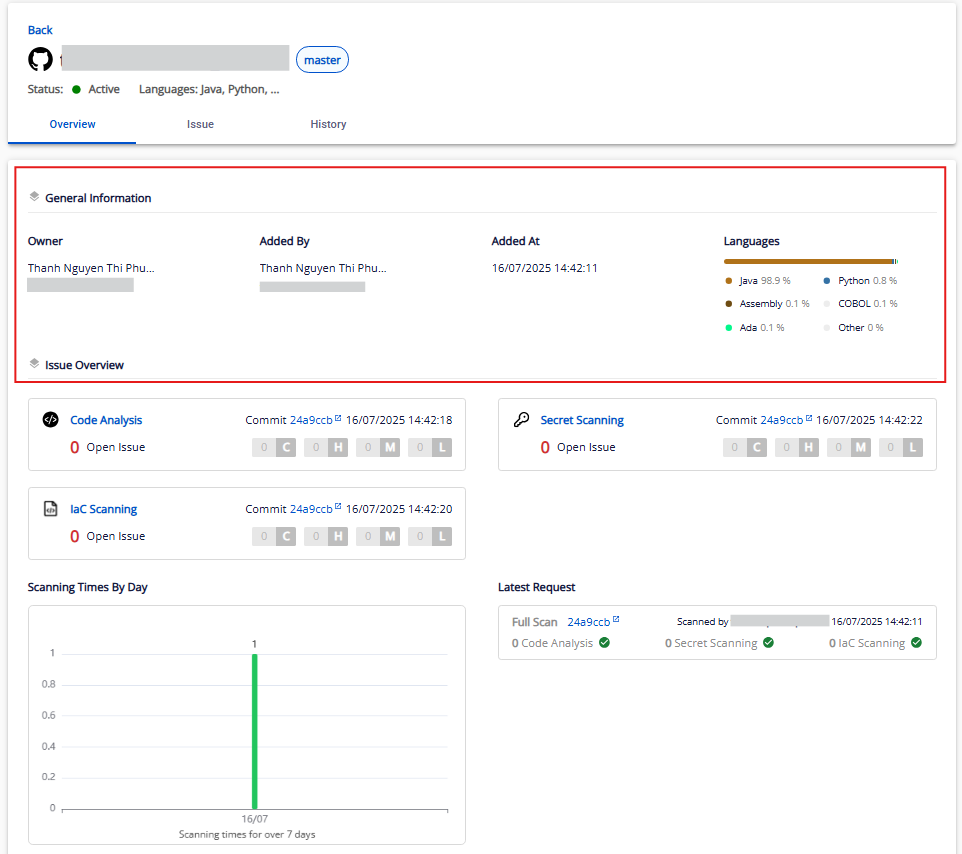Click external link icon beside Secret Scanning commit
The height and width of the screenshot is (854, 962).
(x=809, y=418)
